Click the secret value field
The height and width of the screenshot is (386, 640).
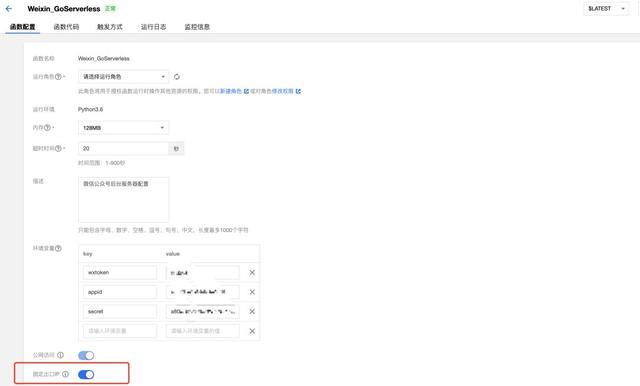point(202,312)
